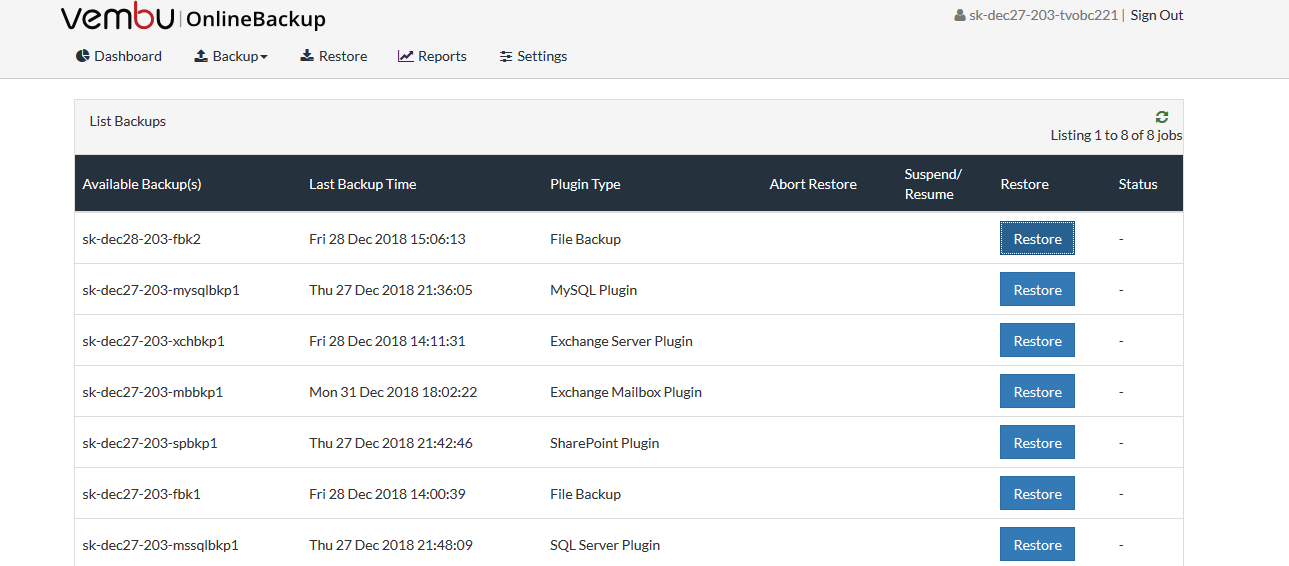Image resolution: width=1289 pixels, height=566 pixels.
Task: Open the Dashboard menu item
Action: (x=119, y=56)
